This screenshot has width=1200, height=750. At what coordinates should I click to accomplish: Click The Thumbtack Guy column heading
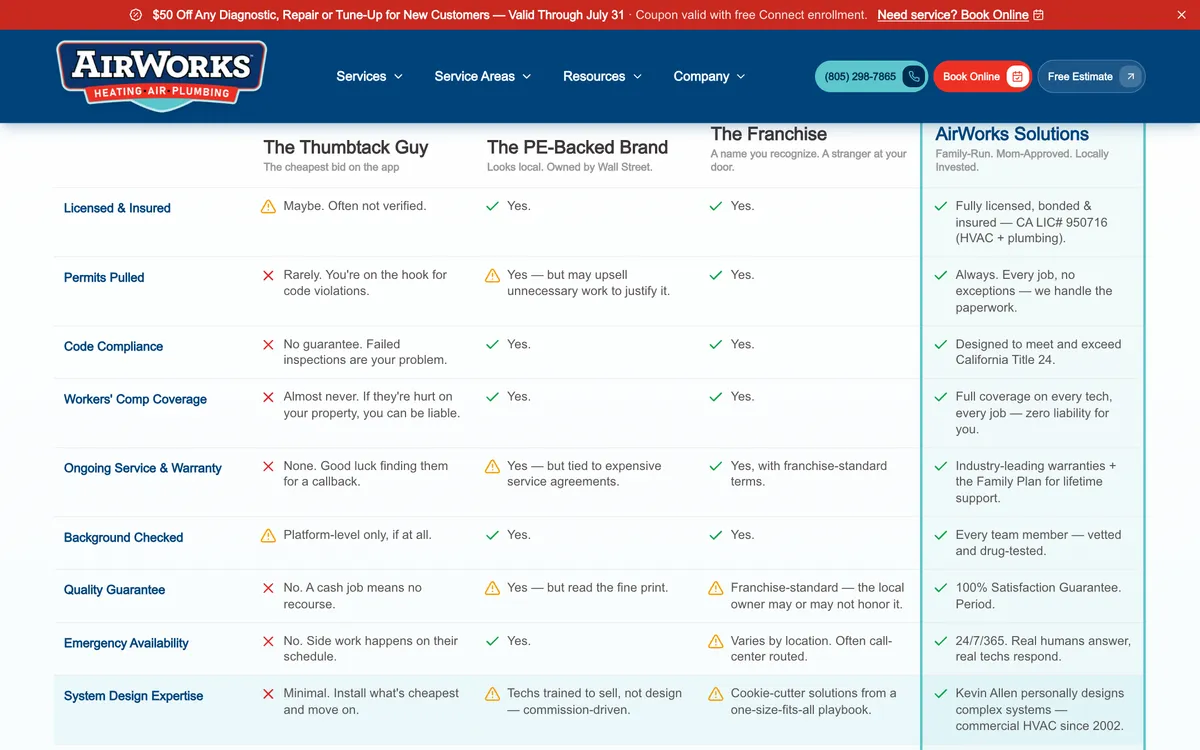click(x=346, y=147)
